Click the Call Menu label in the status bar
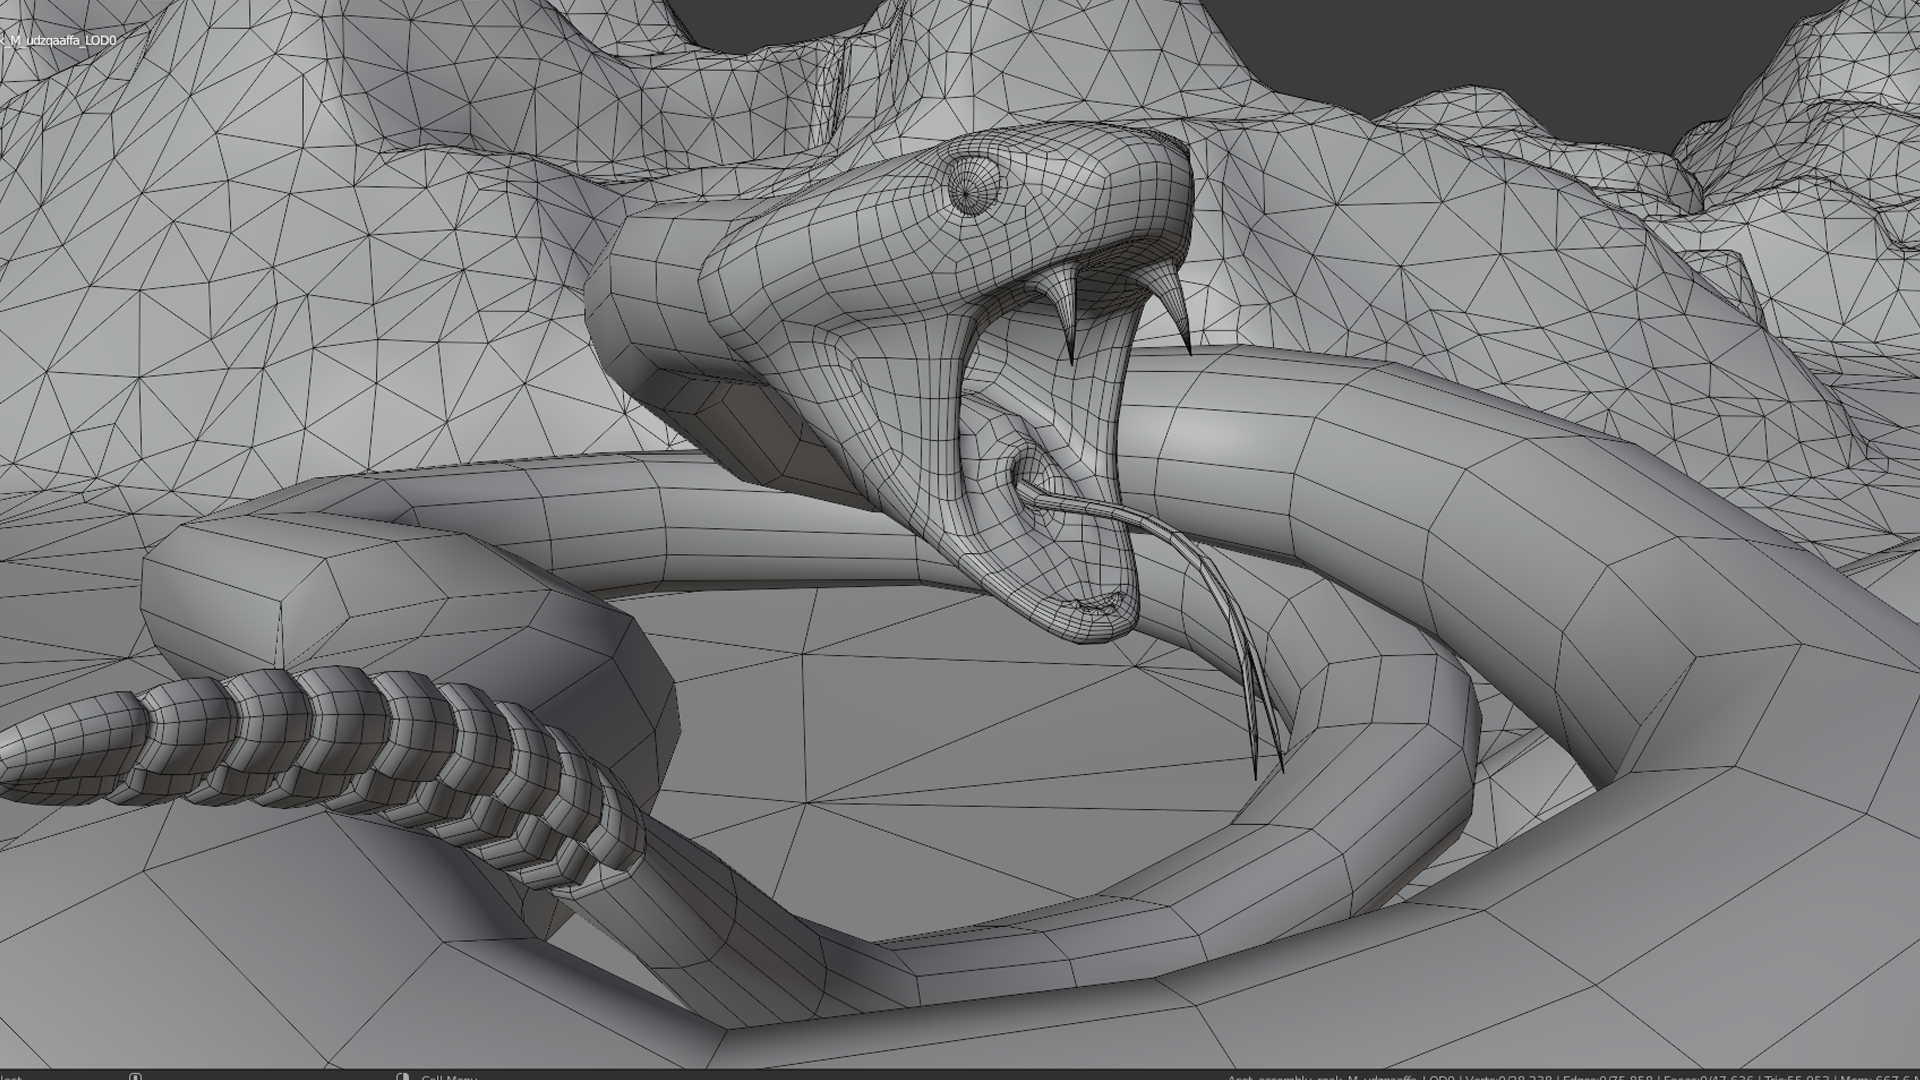Screen dimensions: 1920x1080 [x=449, y=1077]
